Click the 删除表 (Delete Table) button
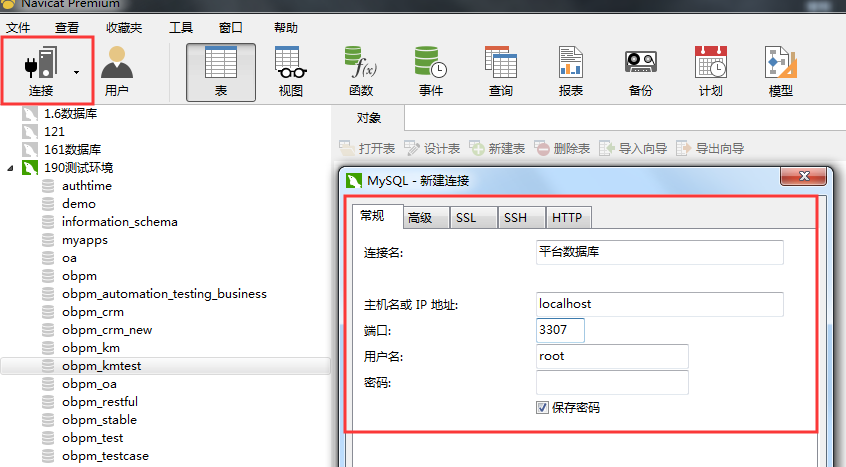 point(562,148)
